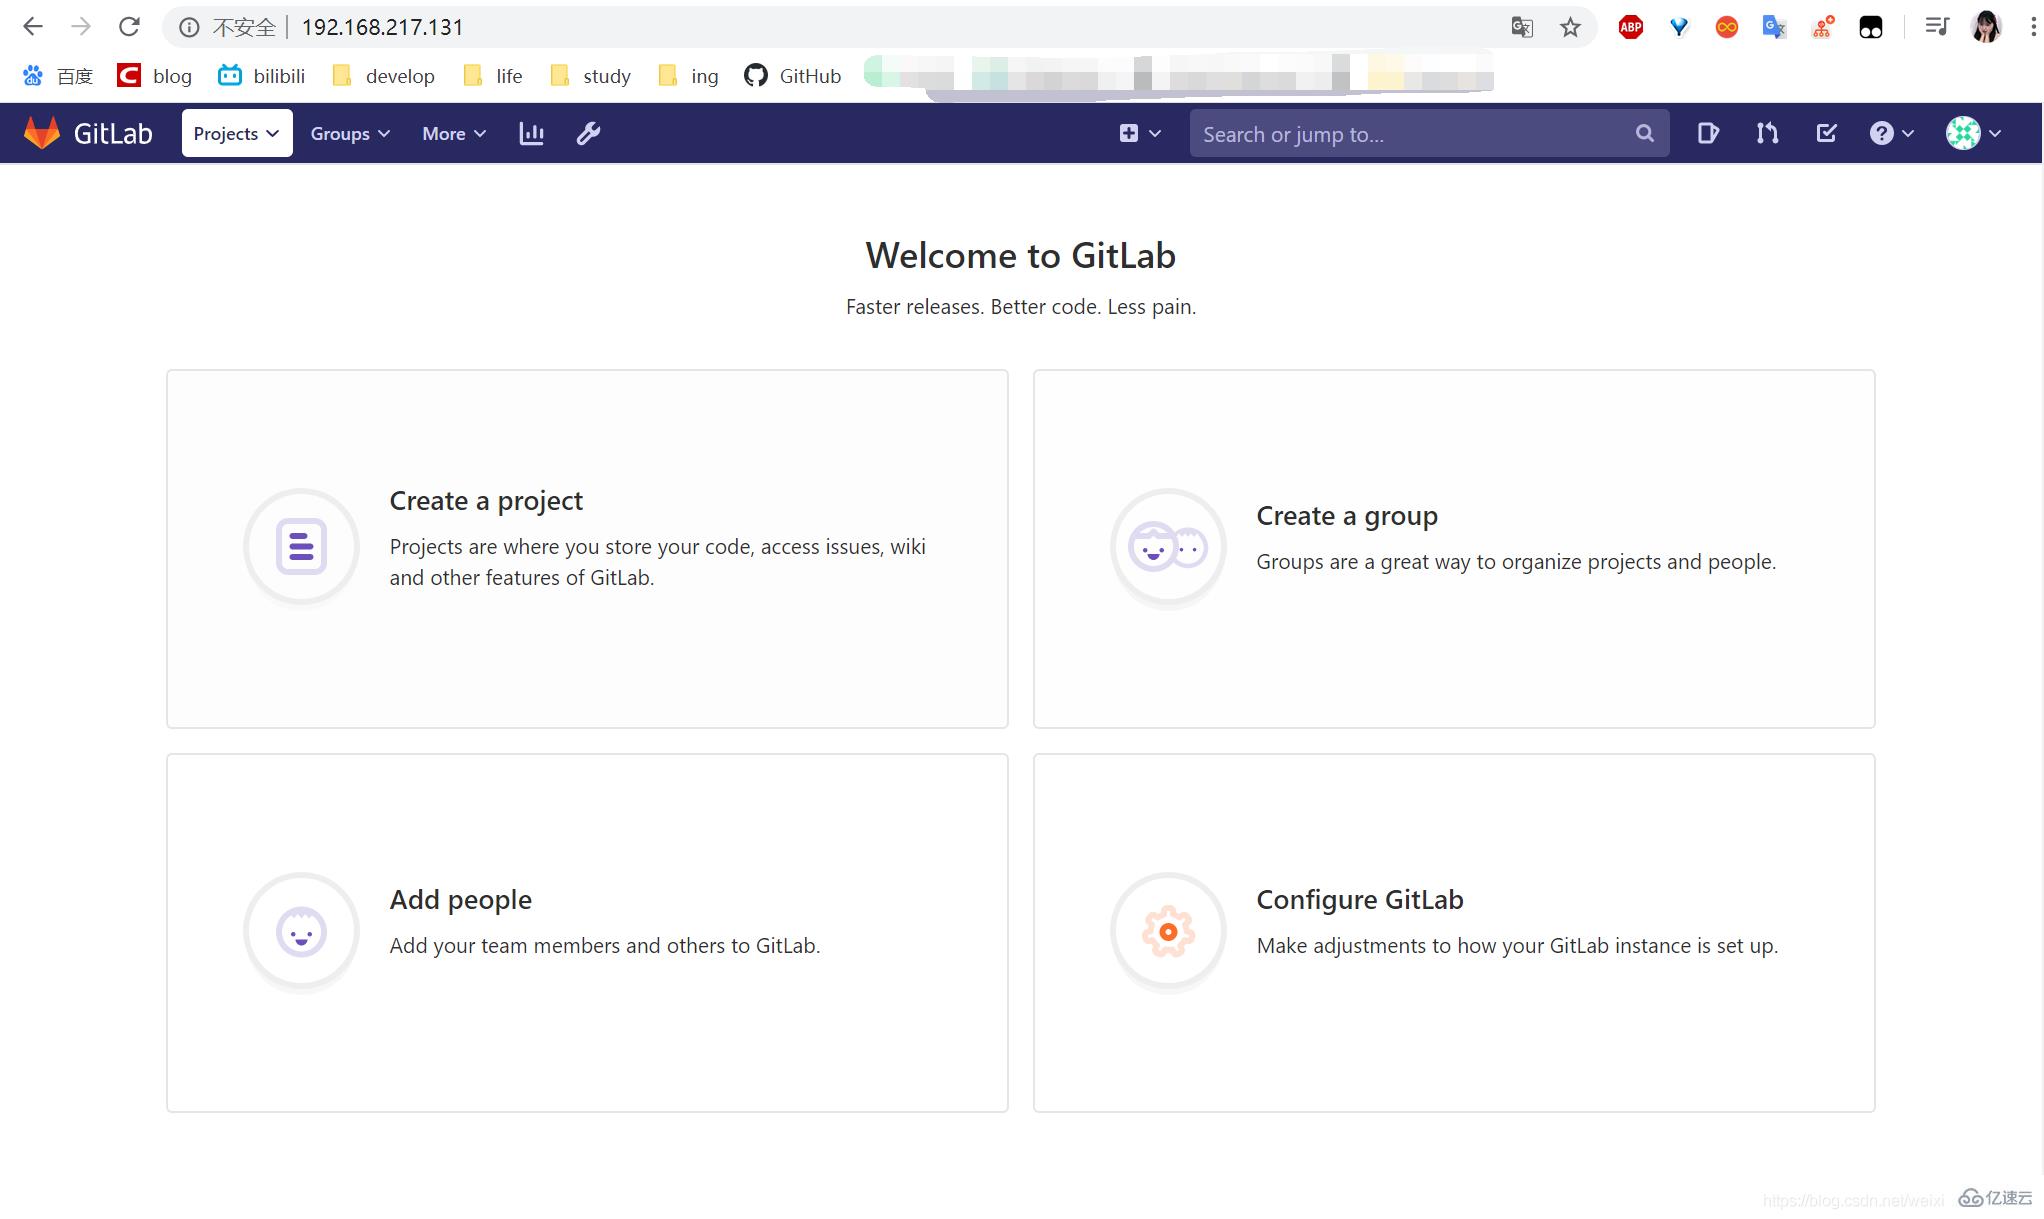Click the user avatar profile icon
This screenshot has width=2044, height=1219.
tap(1963, 132)
